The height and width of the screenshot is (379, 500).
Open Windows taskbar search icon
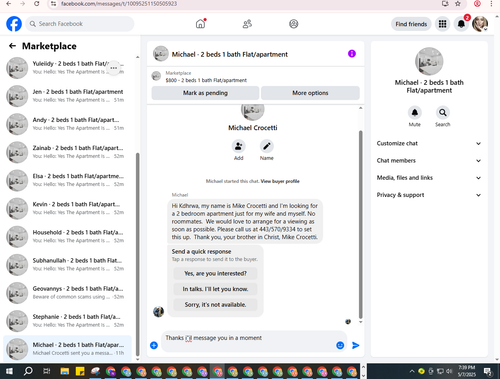pyautogui.click(x=28, y=371)
